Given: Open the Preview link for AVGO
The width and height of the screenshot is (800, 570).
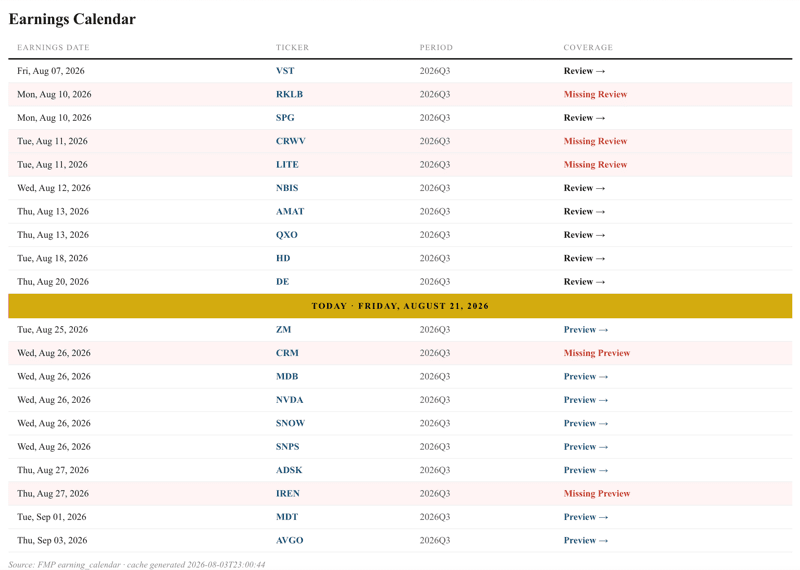Looking at the screenshot, I should click(x=586, y=541).
